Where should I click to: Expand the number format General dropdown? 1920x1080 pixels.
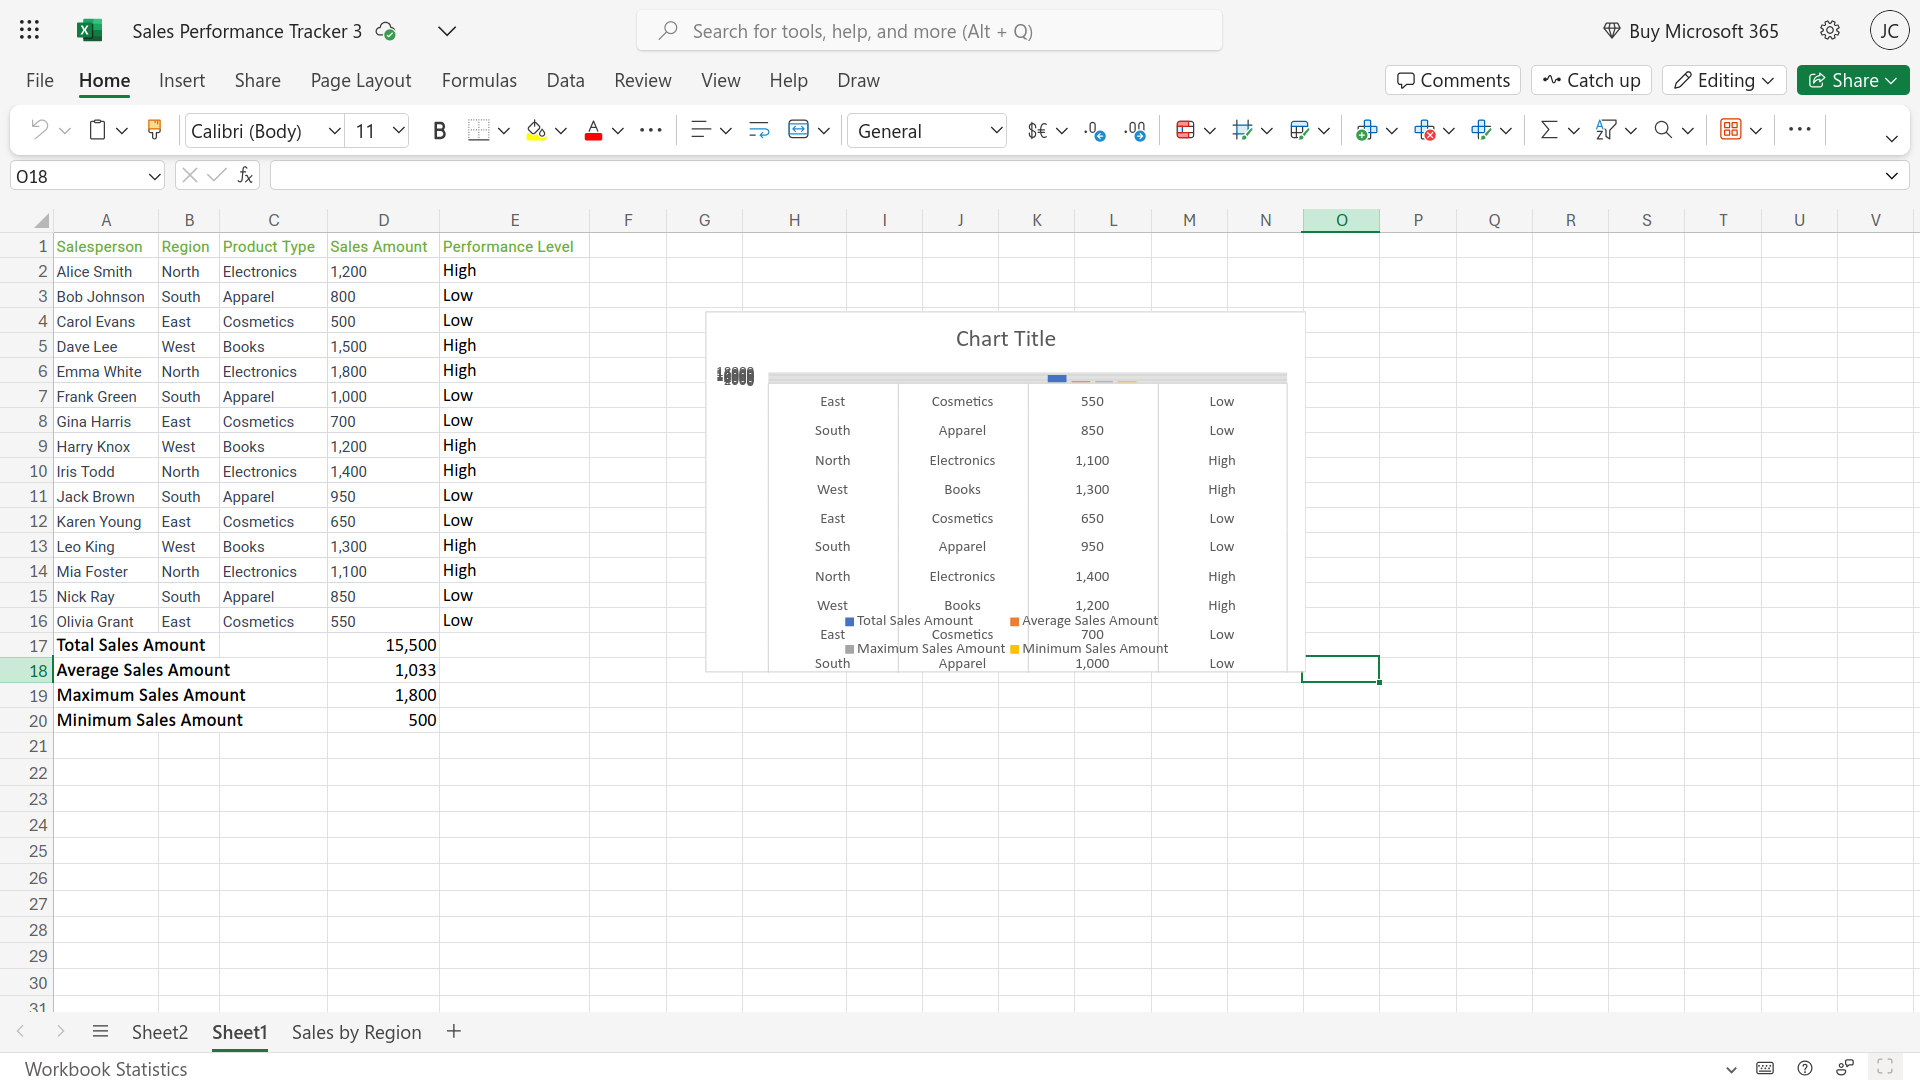[996, 131]
